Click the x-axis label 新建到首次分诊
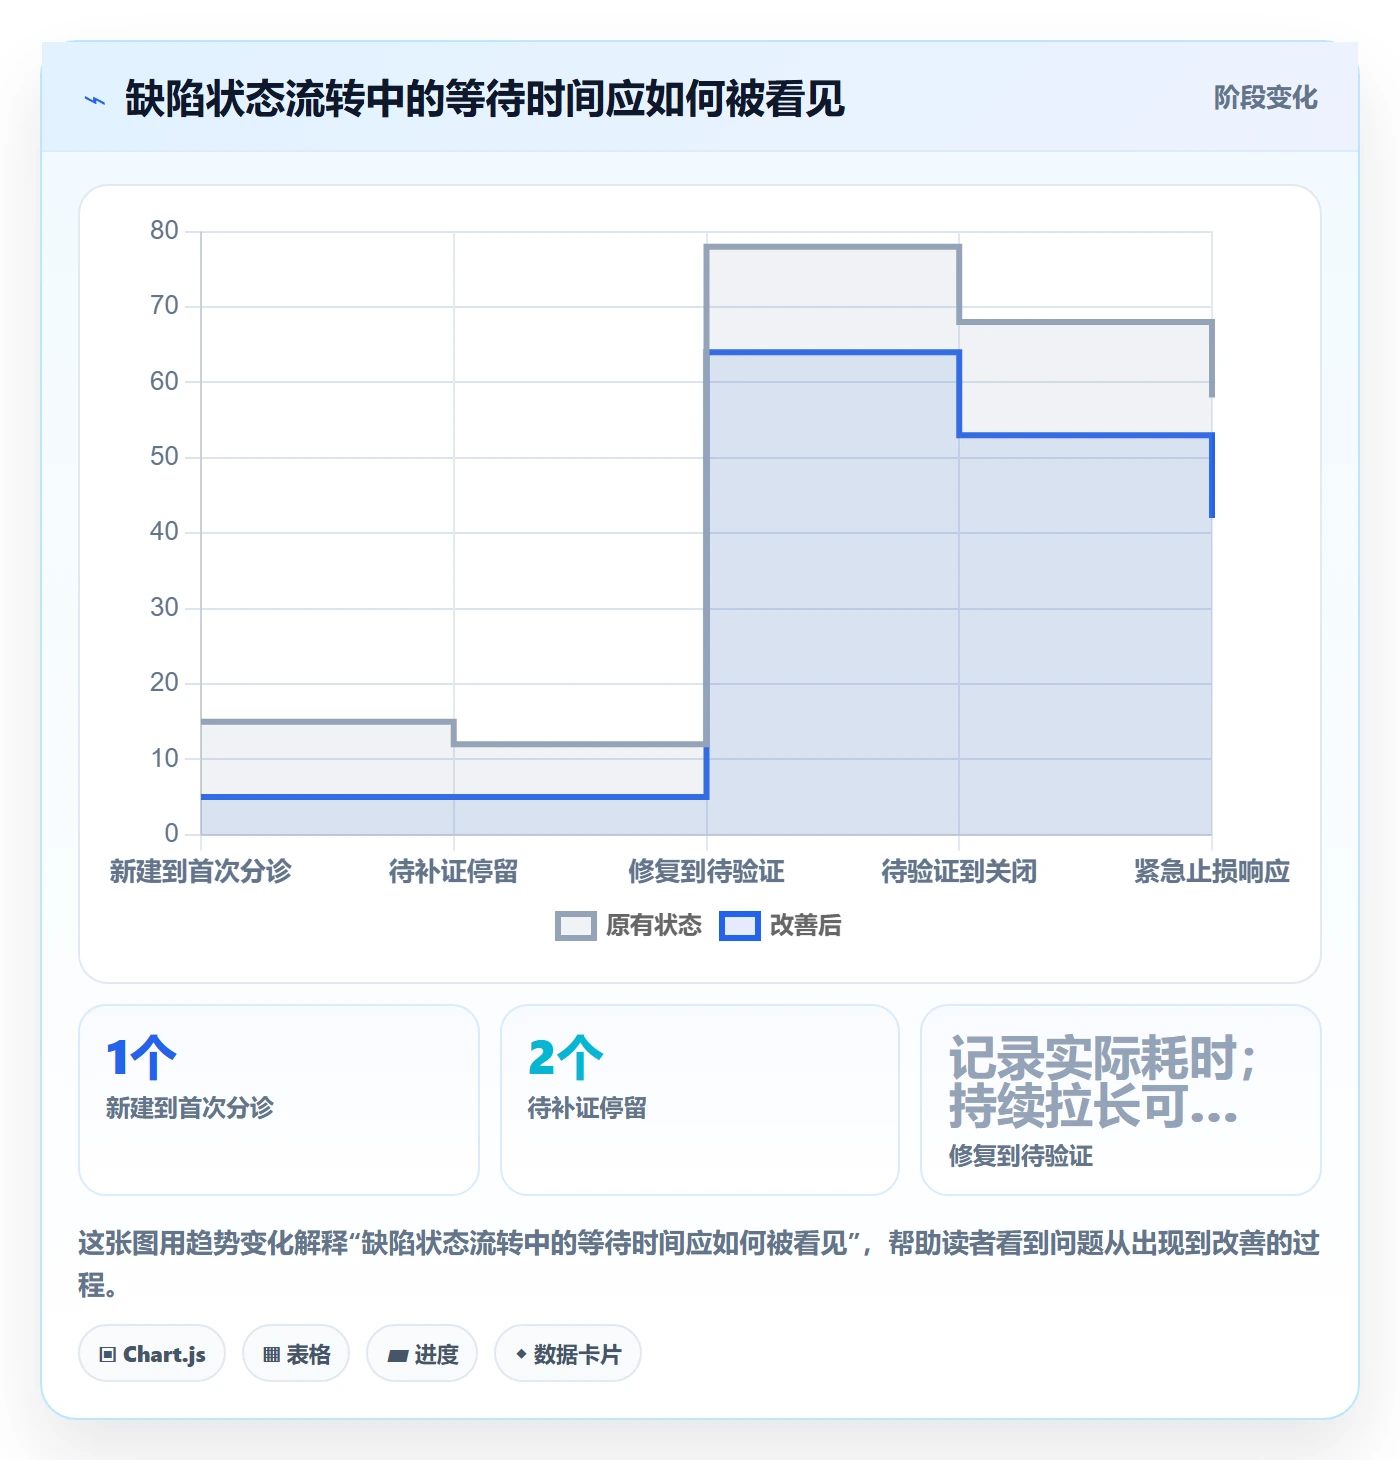The image size is (1400, 1460). pos(201,872)
